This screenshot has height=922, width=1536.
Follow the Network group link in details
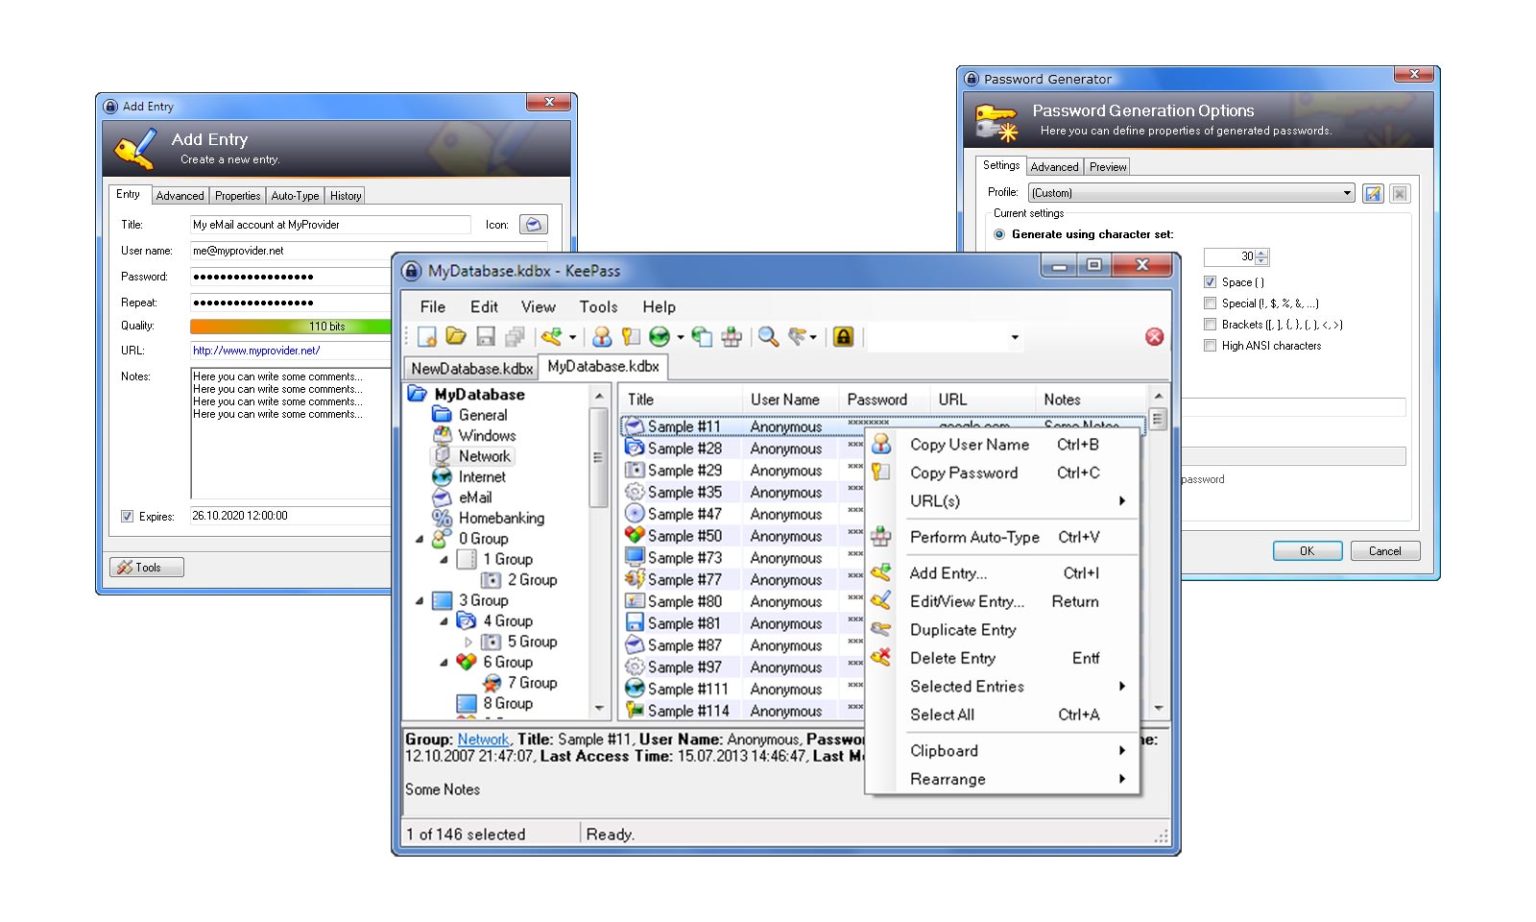pos(483,740)
